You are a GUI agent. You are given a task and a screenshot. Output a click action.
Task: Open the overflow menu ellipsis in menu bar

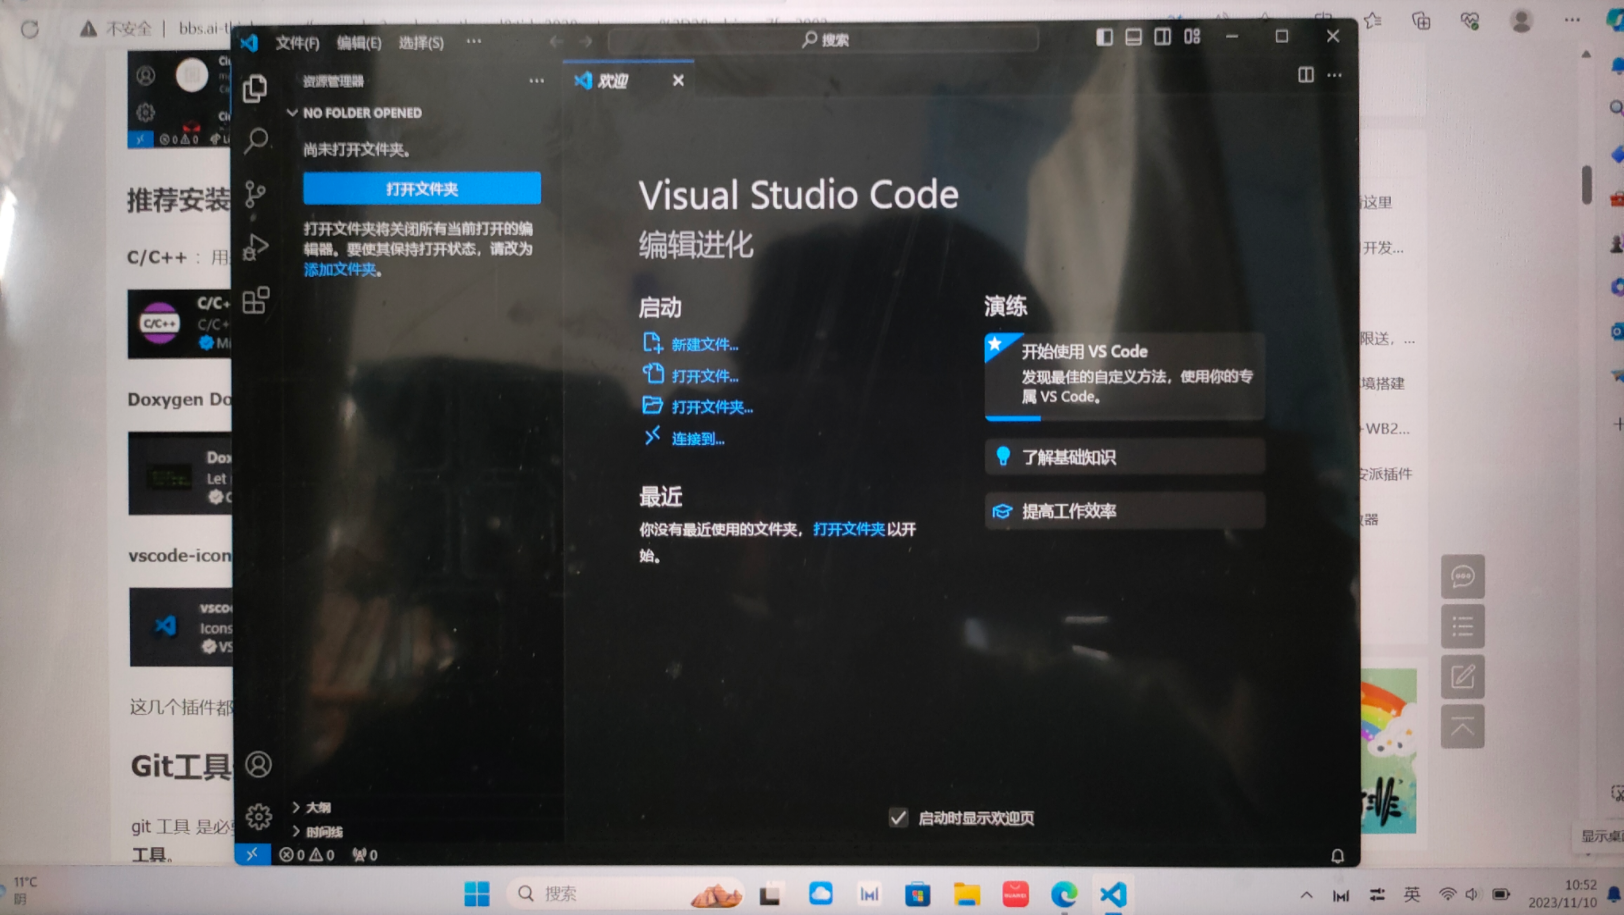pyautogui.click(x=474, y=41)
